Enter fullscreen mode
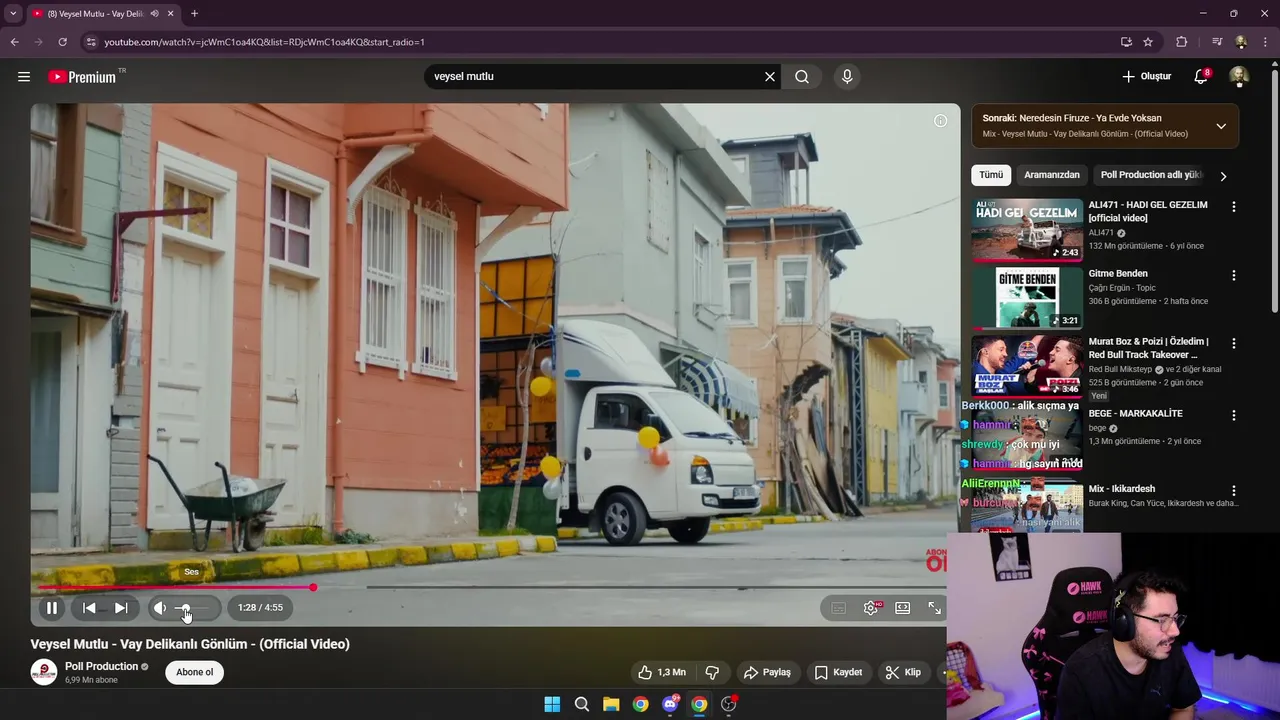 (x=934, y=607)
